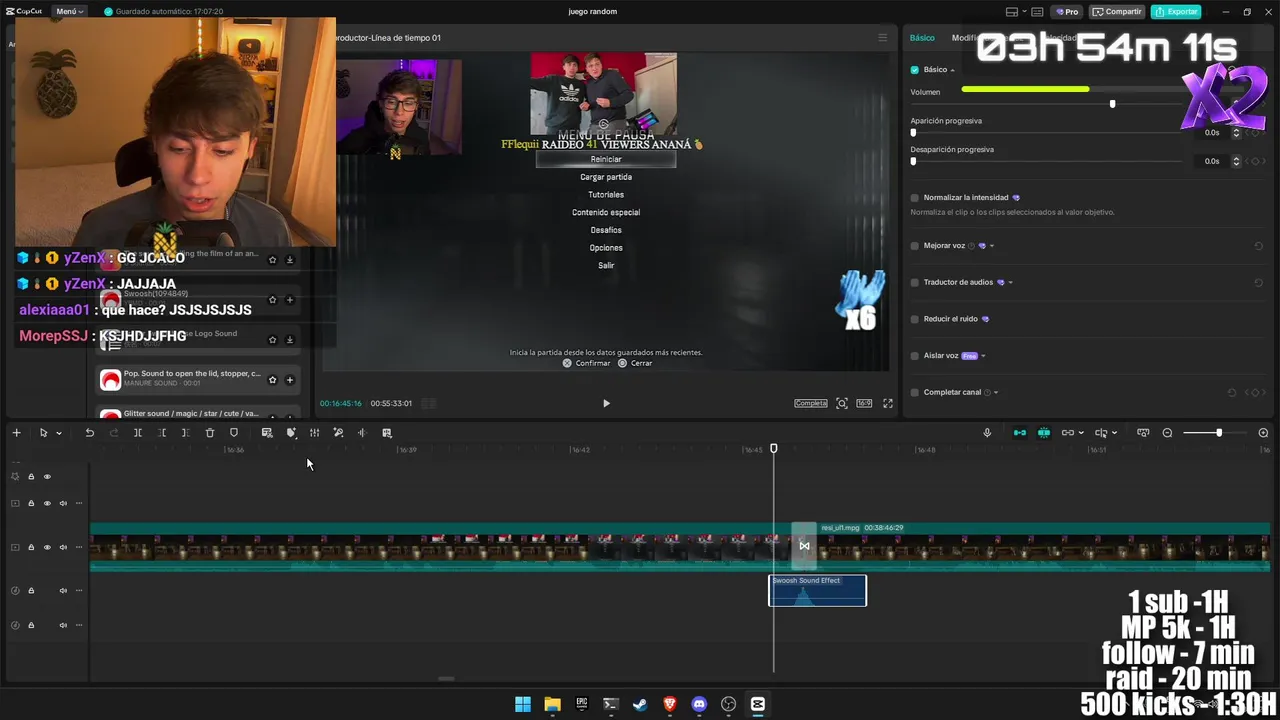Click the equalizer sliders icon in timeline toolbar

pos(314,433)
